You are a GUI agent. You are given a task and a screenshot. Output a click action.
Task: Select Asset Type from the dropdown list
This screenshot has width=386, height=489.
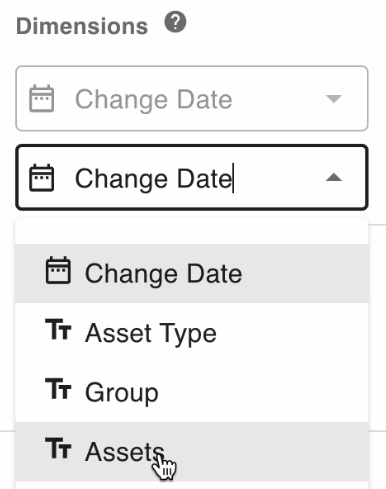[192, 333]
